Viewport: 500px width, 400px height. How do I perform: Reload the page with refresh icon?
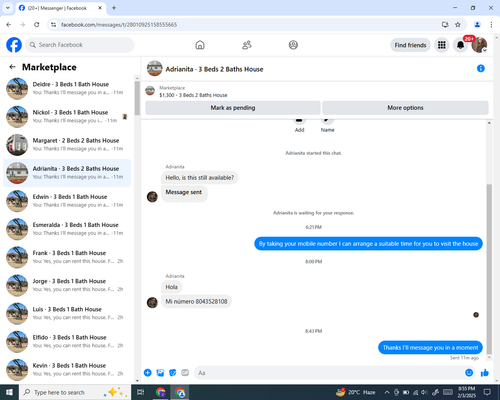[x=37, y=25]
